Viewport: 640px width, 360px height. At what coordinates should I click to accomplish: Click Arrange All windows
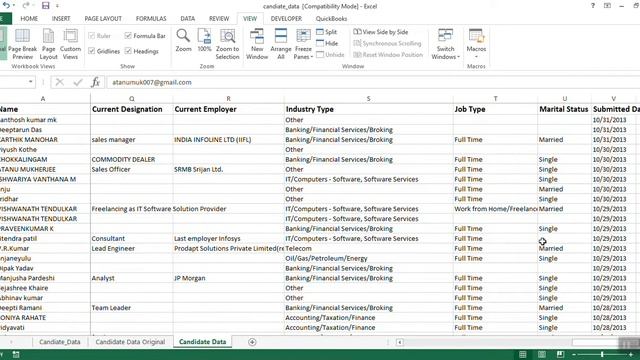pos(281,44)
